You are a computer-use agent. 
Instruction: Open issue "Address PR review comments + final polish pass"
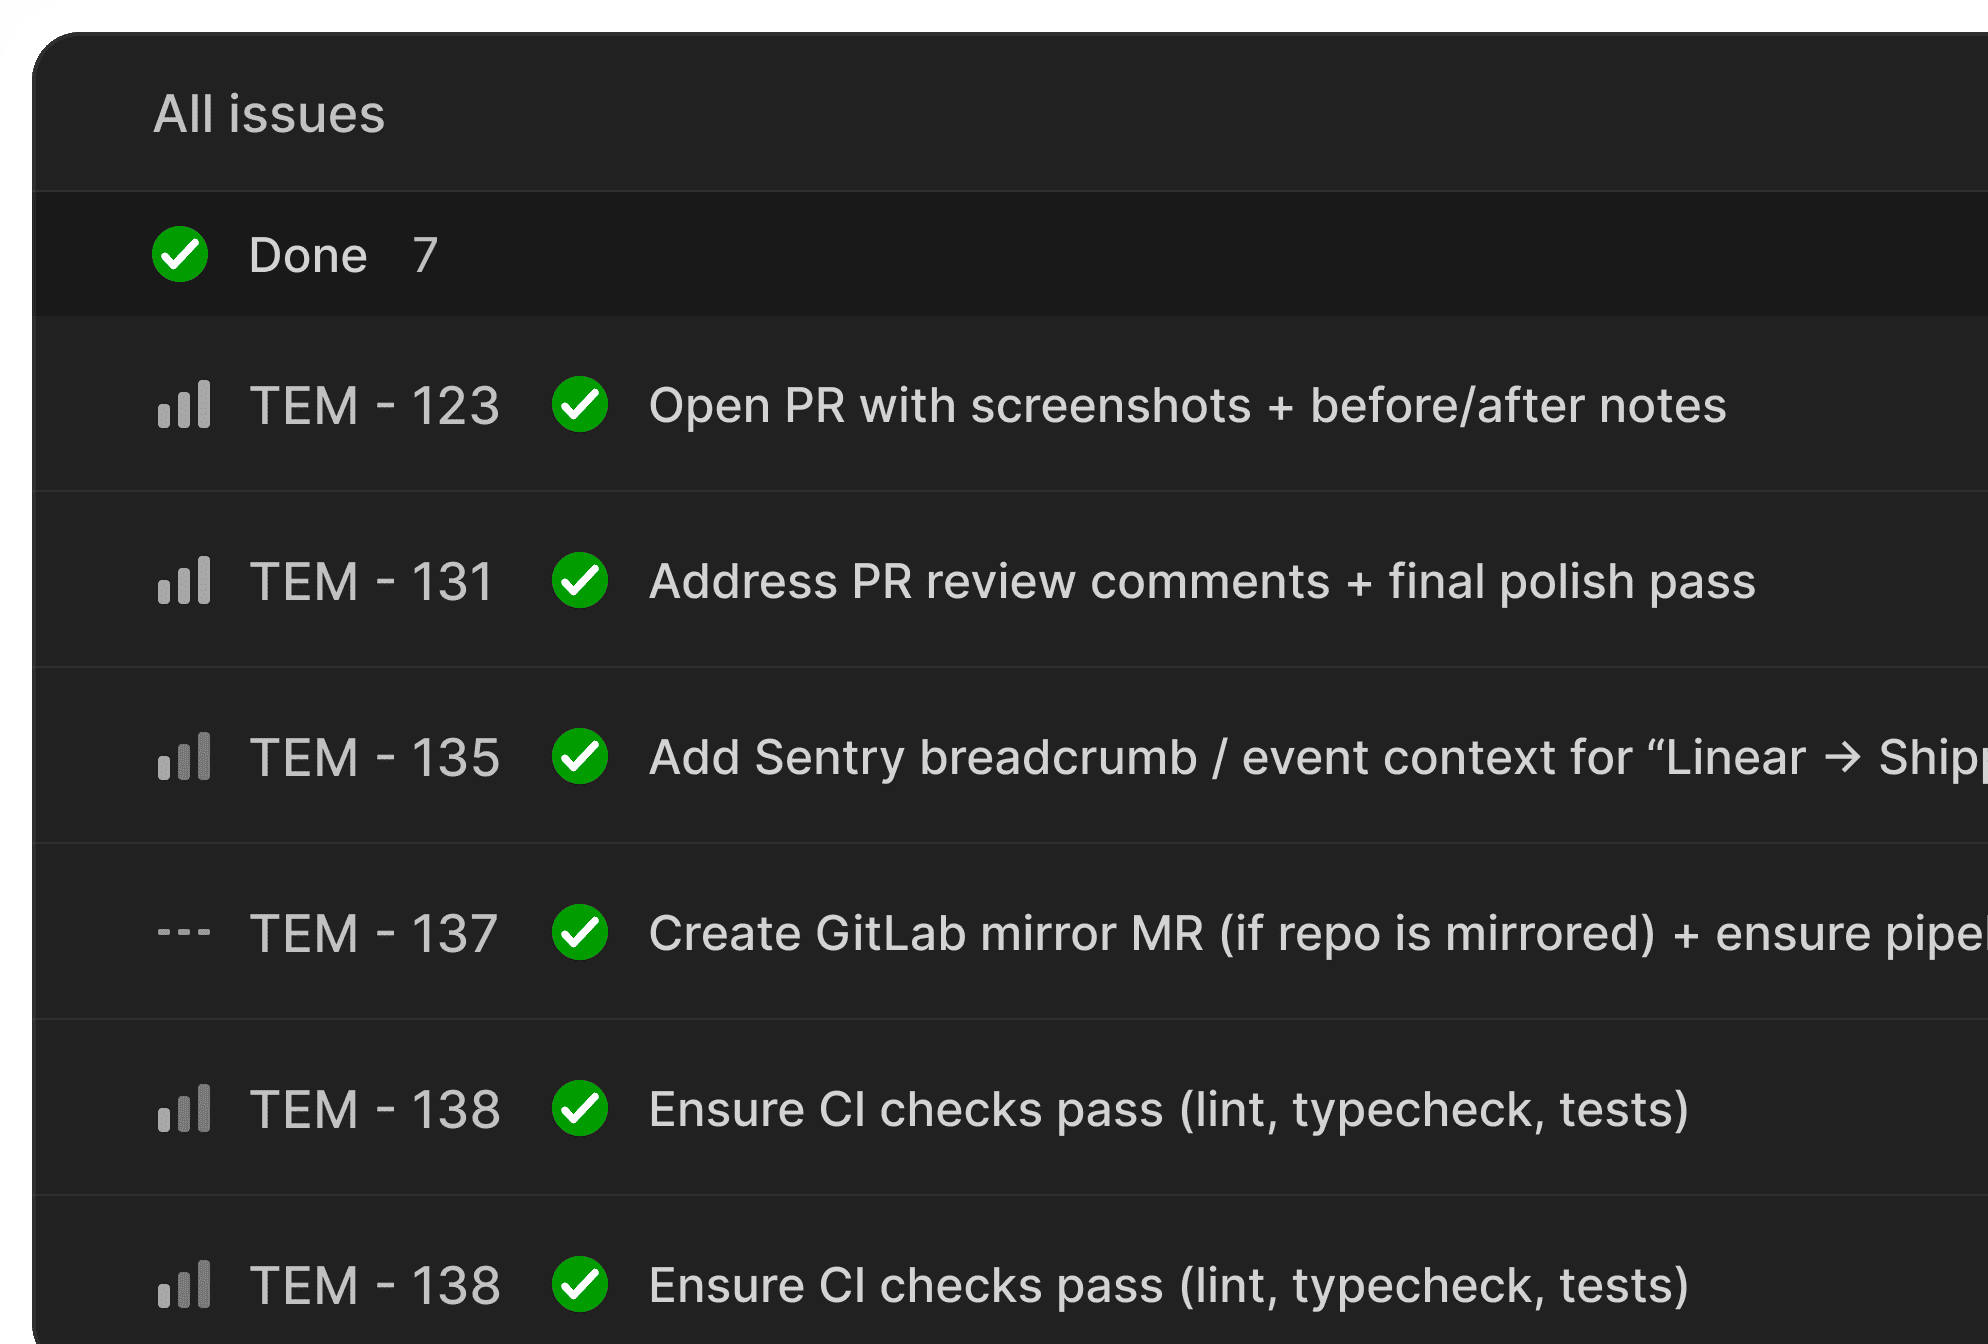[1202, 581]
